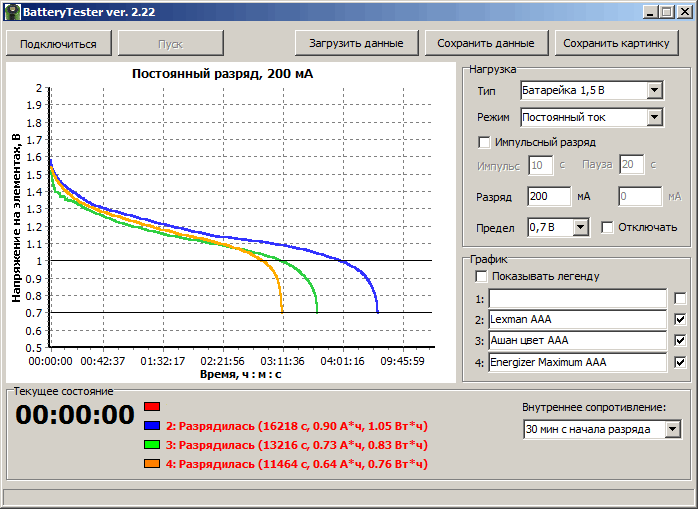Click the Подключиться button
This screenshot has height=509, width=698.
(x=58, y=43)
